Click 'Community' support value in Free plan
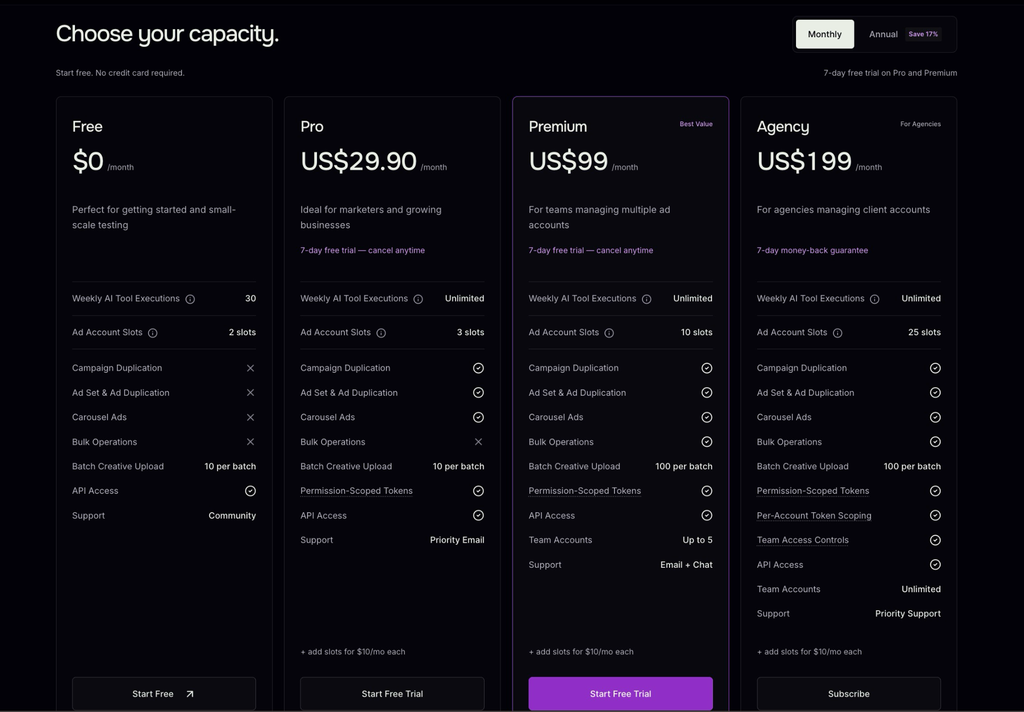Screen dimensions: 1024x712 coord(232,516)
